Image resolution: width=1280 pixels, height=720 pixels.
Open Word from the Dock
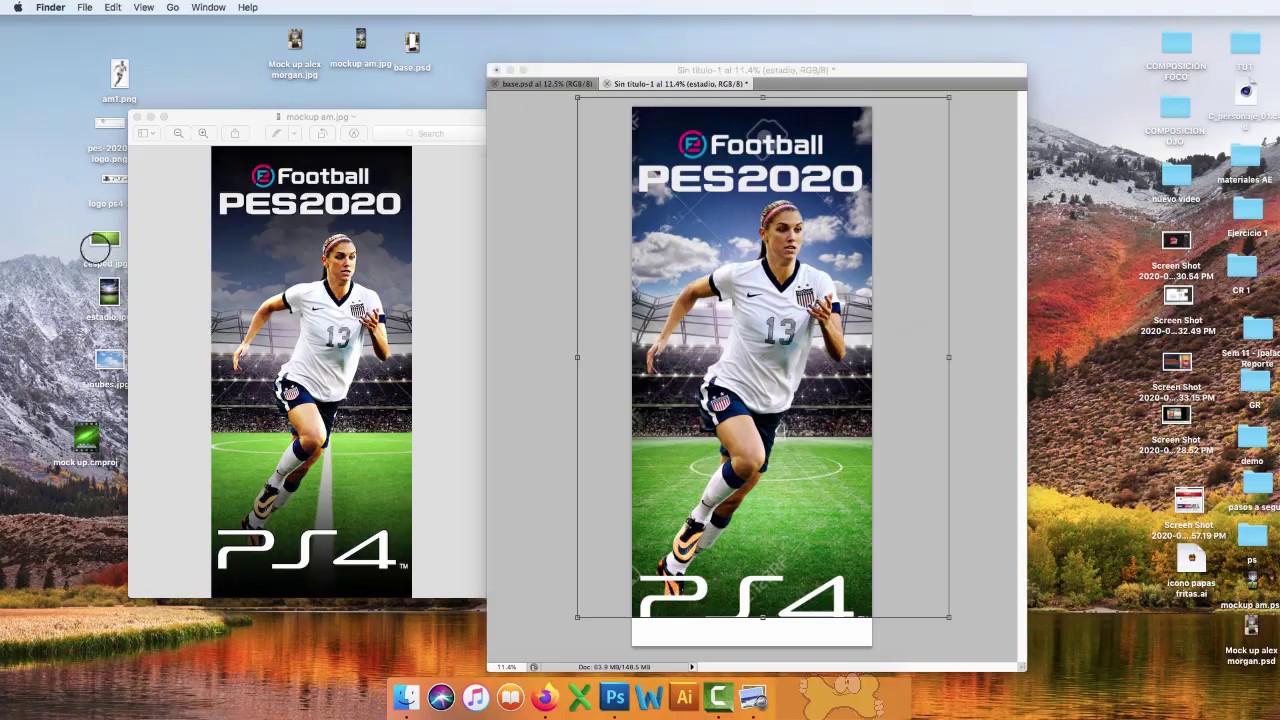click(x=649, y=697)
